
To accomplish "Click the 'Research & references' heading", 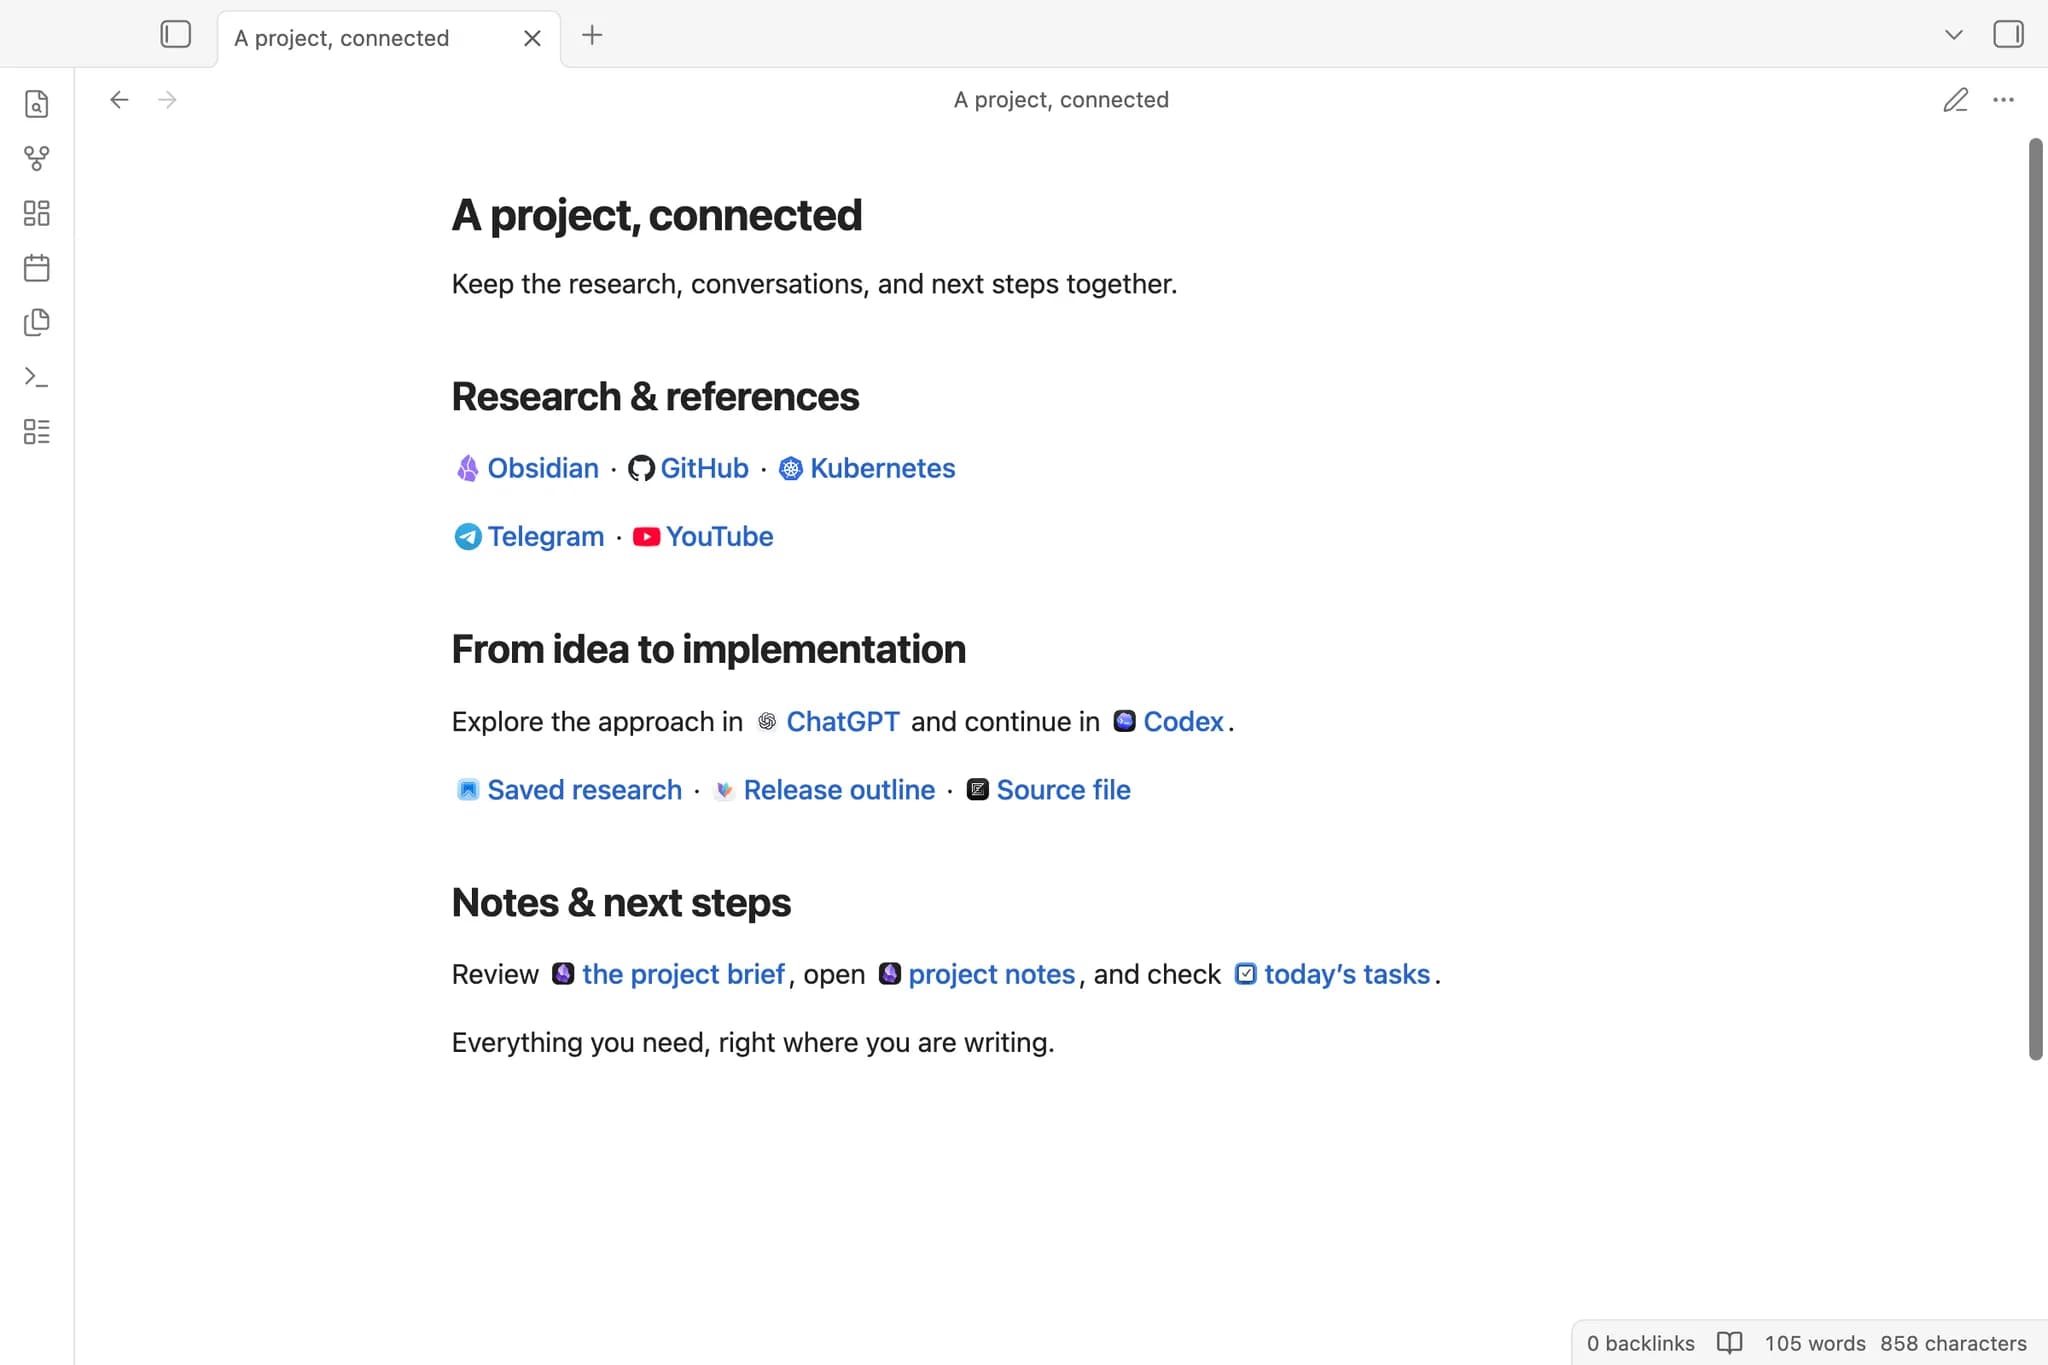I will pos(655,397).
